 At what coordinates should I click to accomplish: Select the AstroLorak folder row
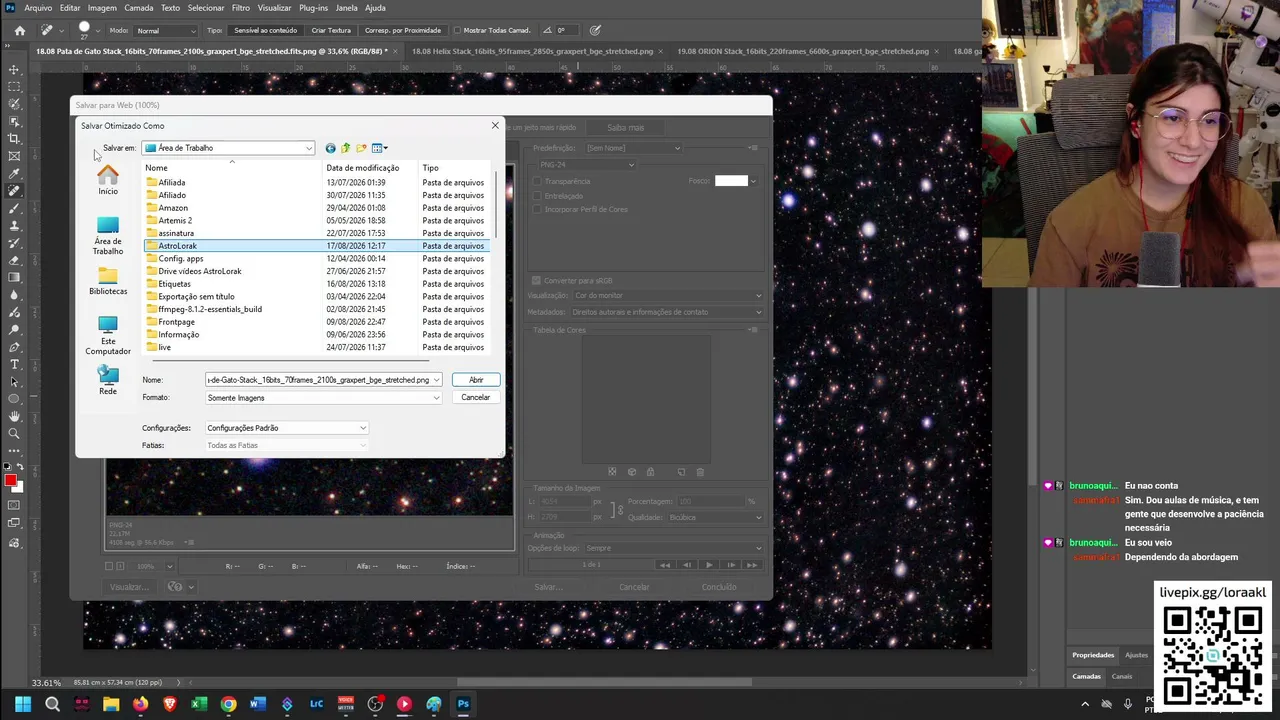click(x=316, y=246)
